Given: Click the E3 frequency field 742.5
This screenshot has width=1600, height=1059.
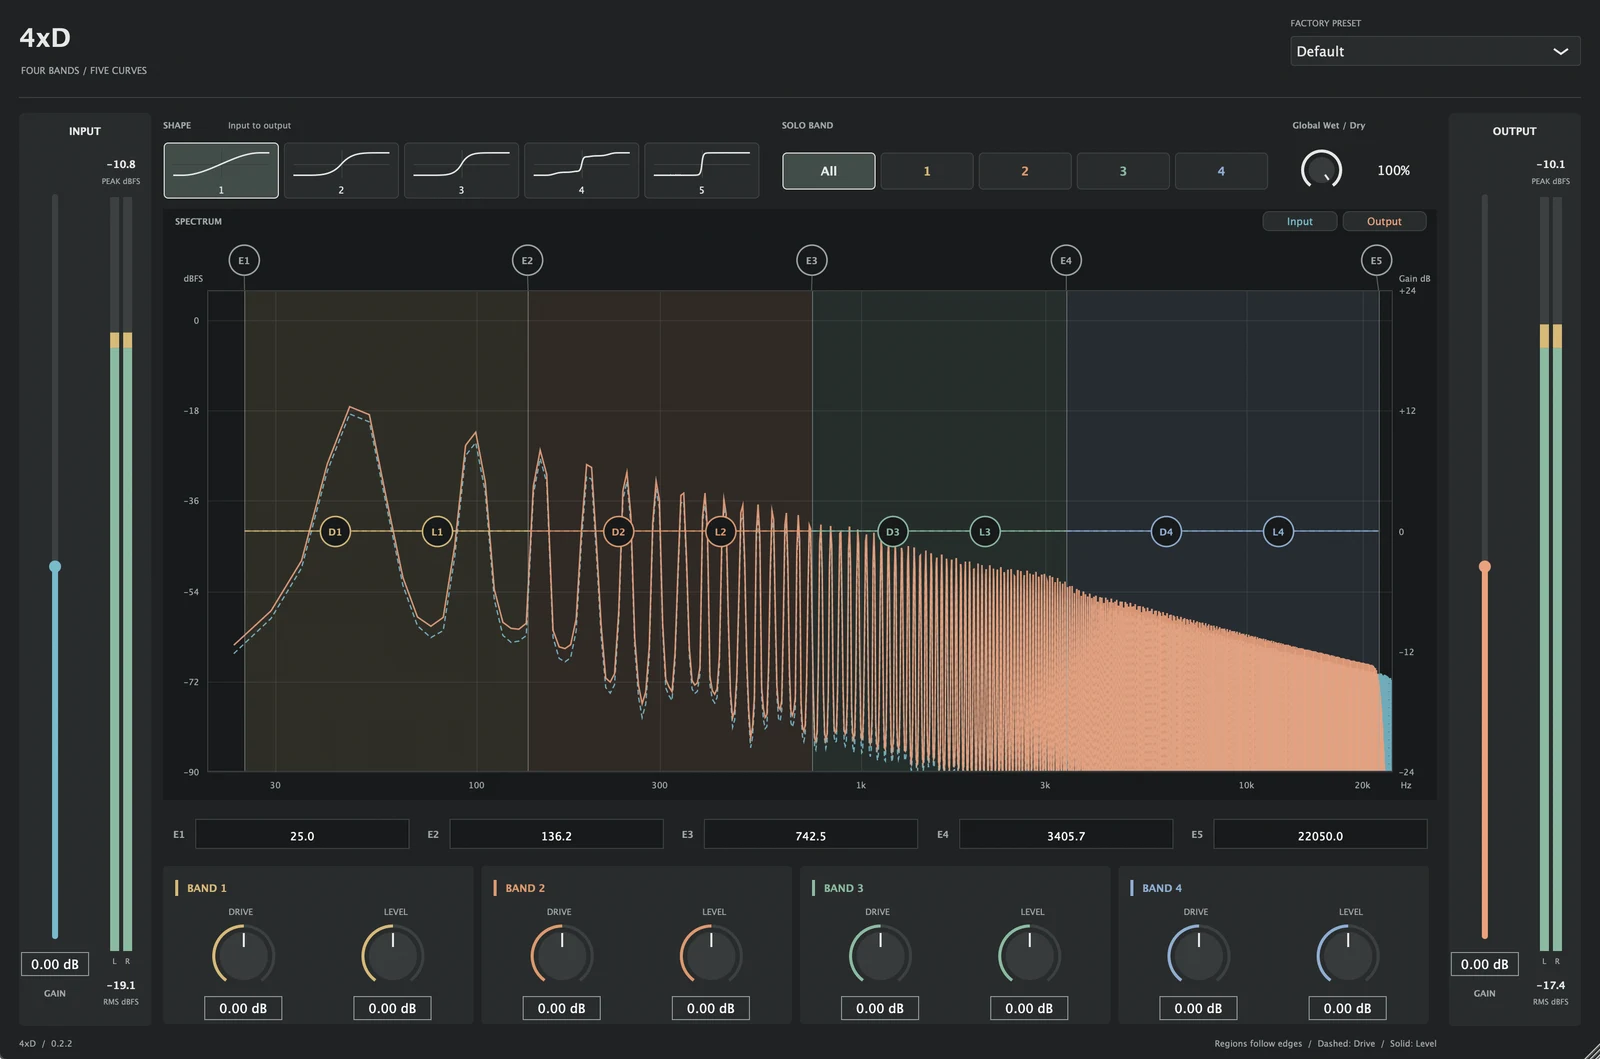Looking at the screenshot, I should coord(811,835).
